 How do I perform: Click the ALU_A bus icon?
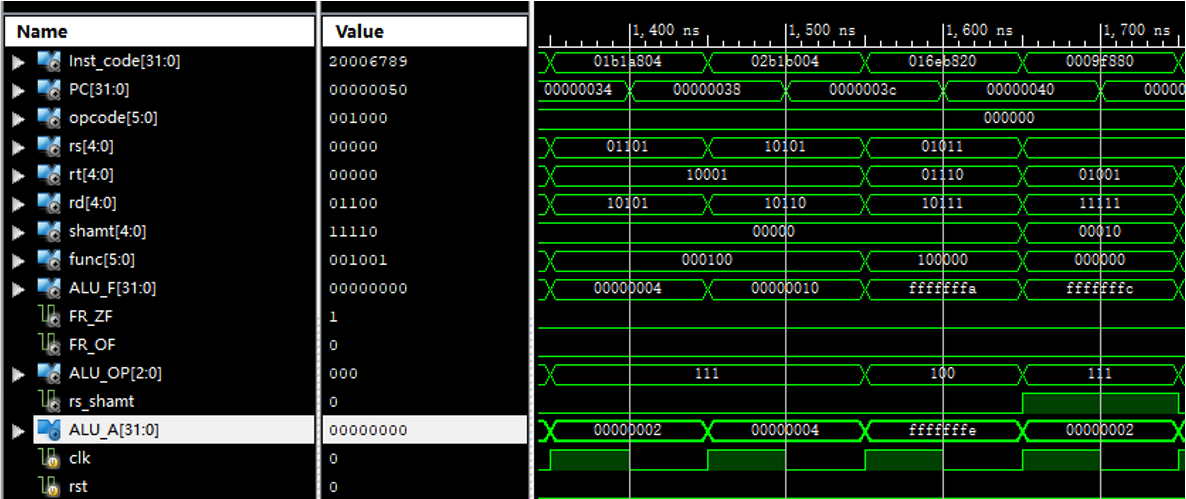coord(48,430)
